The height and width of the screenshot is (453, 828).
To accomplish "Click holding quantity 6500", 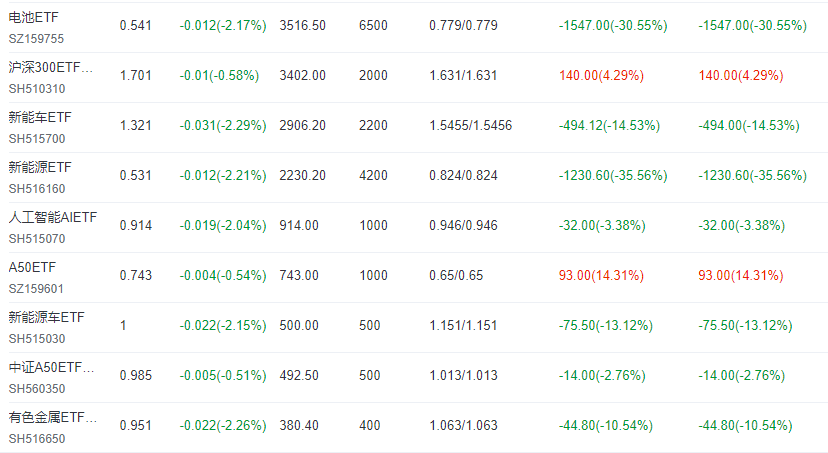I will click(x=373, y=25).
